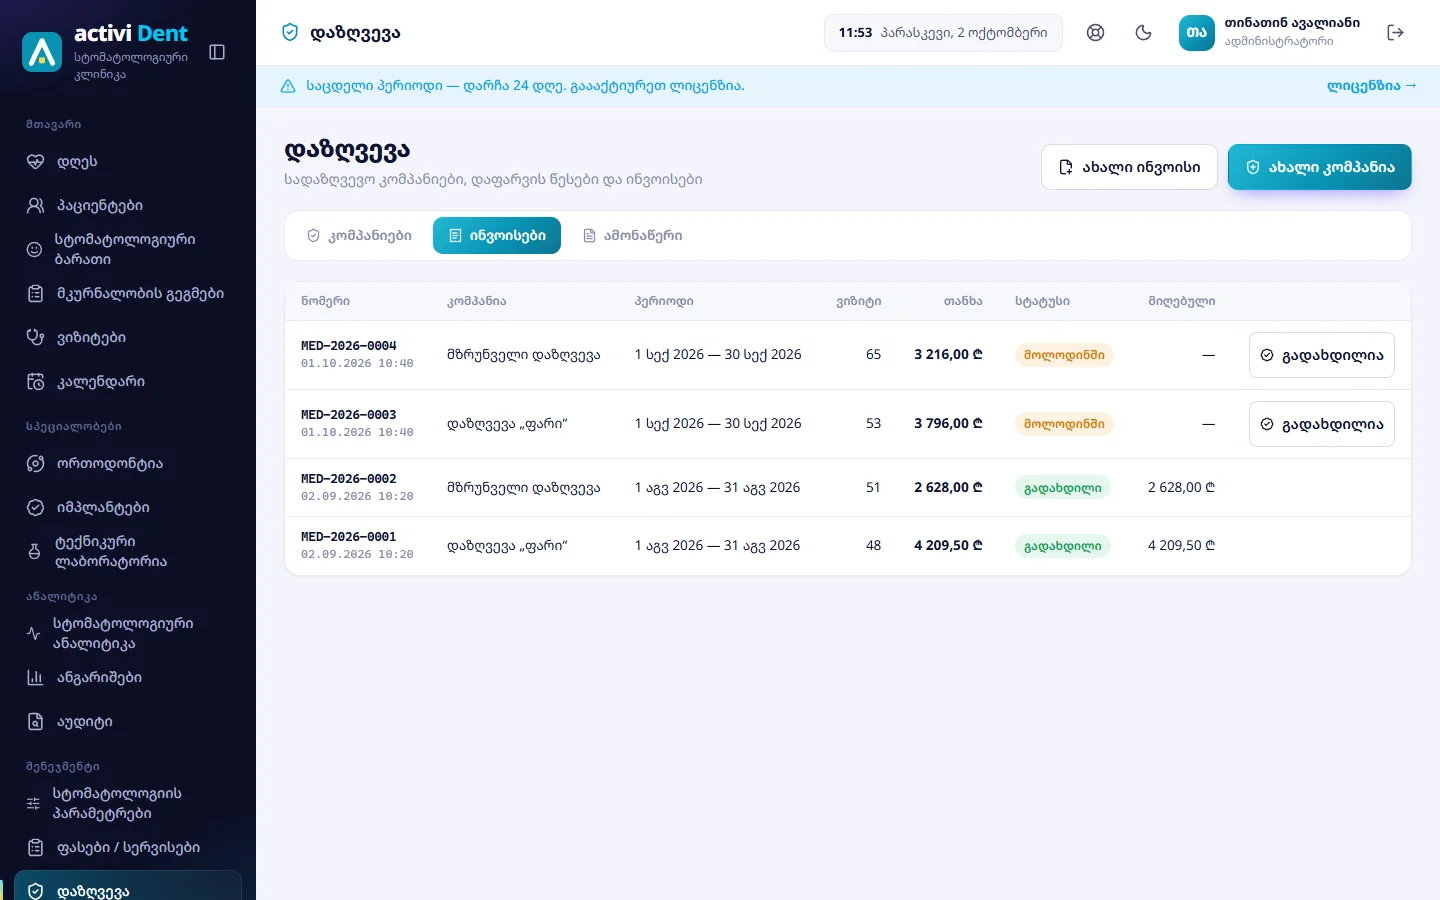Click the shield icon in the top header
Image resolution: width=1440 pixels, height=900 pixels.
point(290,33)
